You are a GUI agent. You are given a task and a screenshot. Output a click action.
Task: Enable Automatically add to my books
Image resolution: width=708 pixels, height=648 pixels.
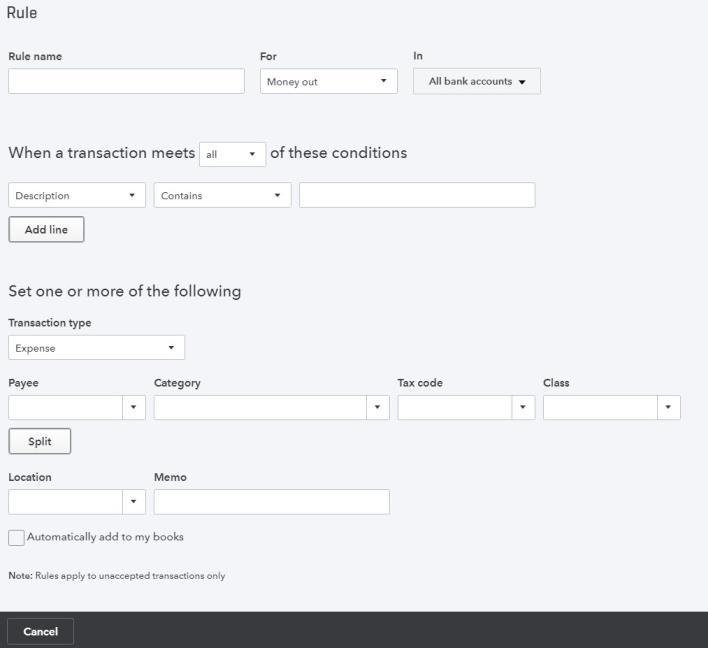tap(16, 537)
